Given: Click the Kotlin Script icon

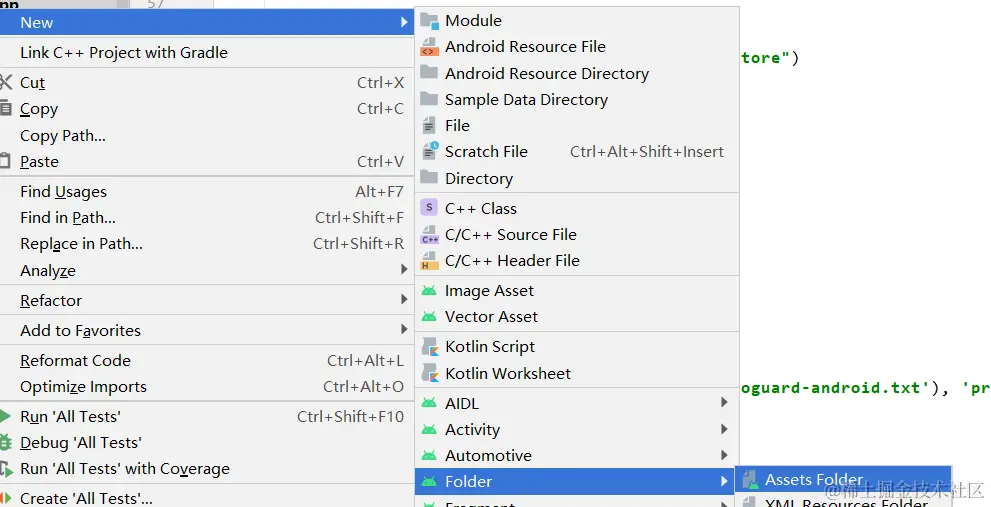Looking at the screenshot, I should point(429,347).
